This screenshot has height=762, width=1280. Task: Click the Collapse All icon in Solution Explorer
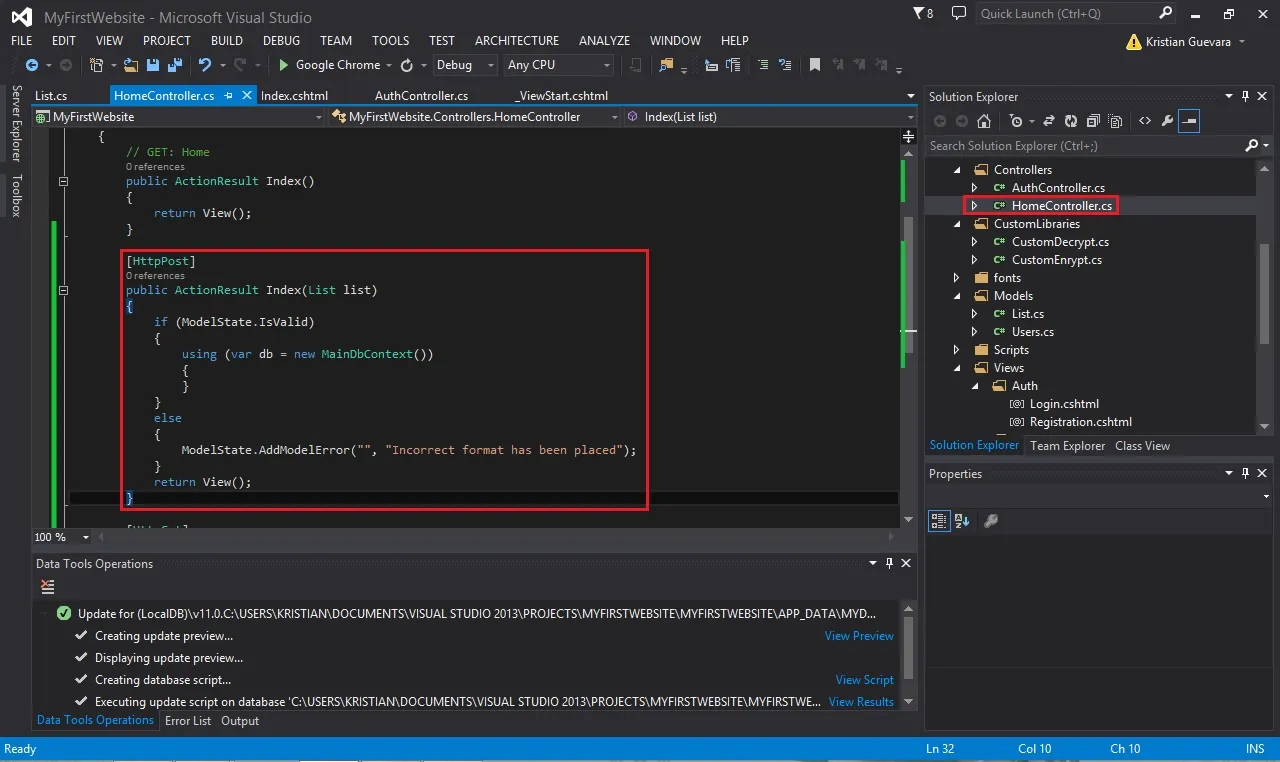coord(1092,121)
